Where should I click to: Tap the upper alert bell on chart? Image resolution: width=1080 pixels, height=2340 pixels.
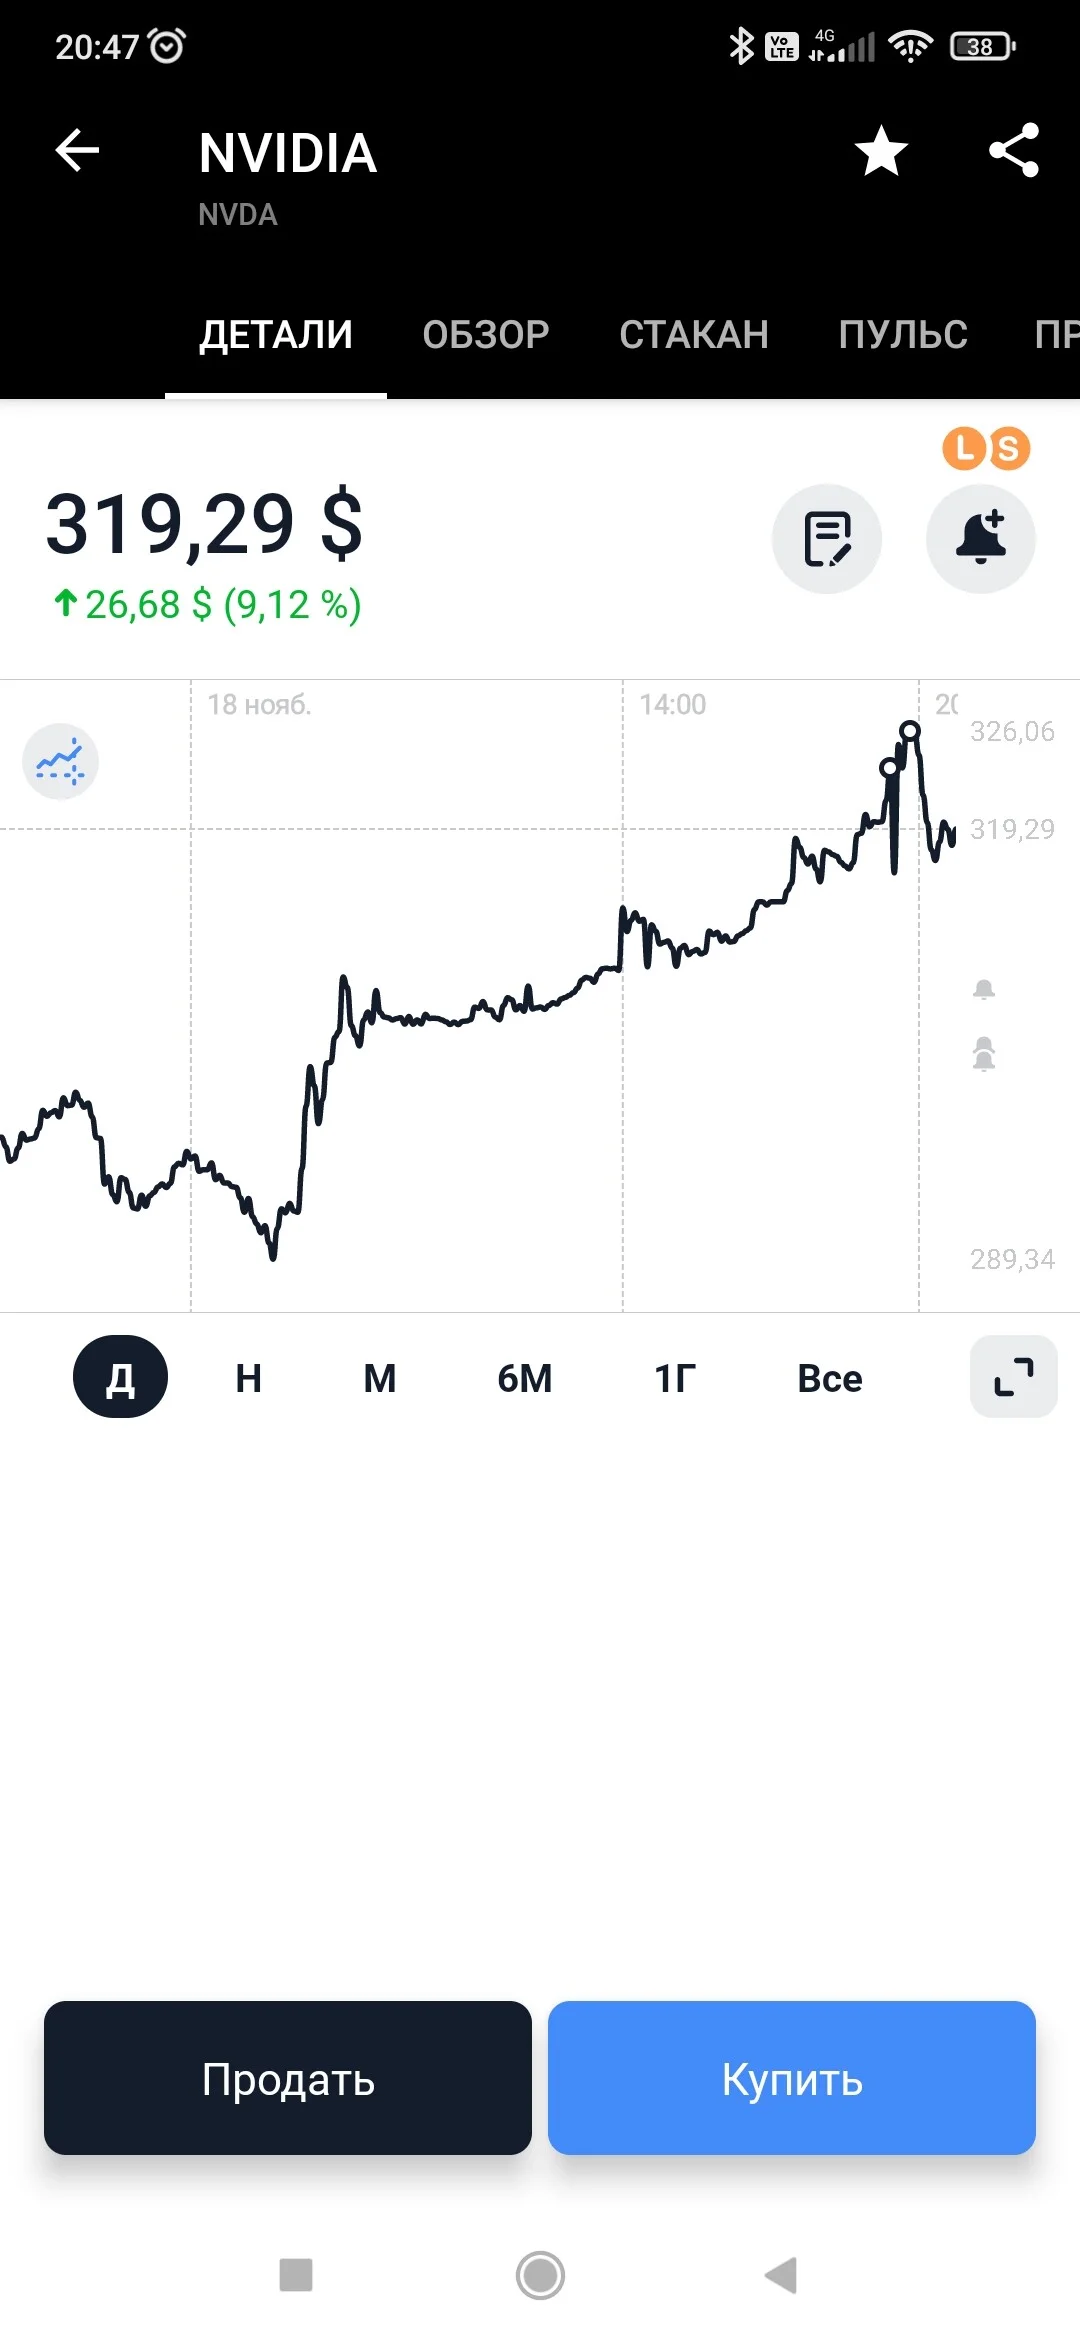click(984, 990)
